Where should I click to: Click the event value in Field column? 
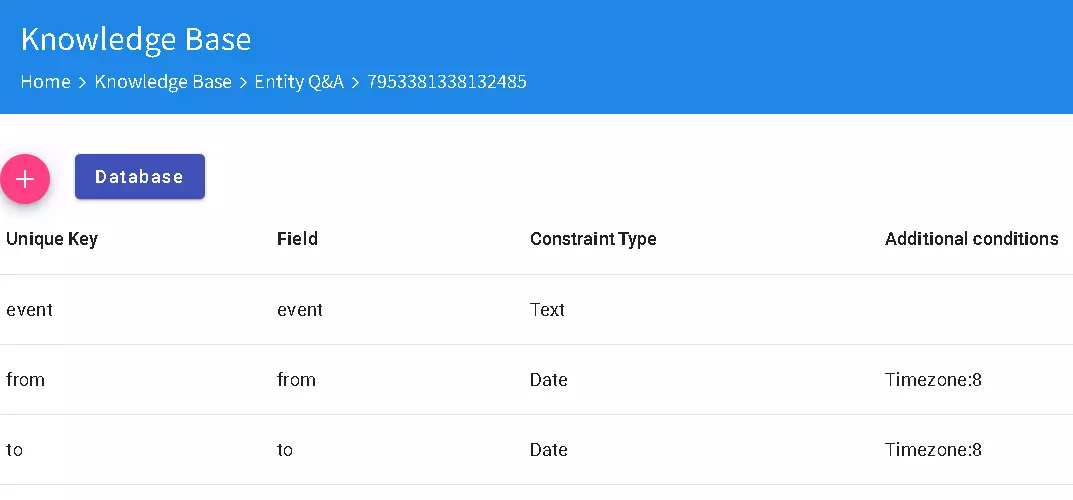pyautogui.click(x=300, y=310)
